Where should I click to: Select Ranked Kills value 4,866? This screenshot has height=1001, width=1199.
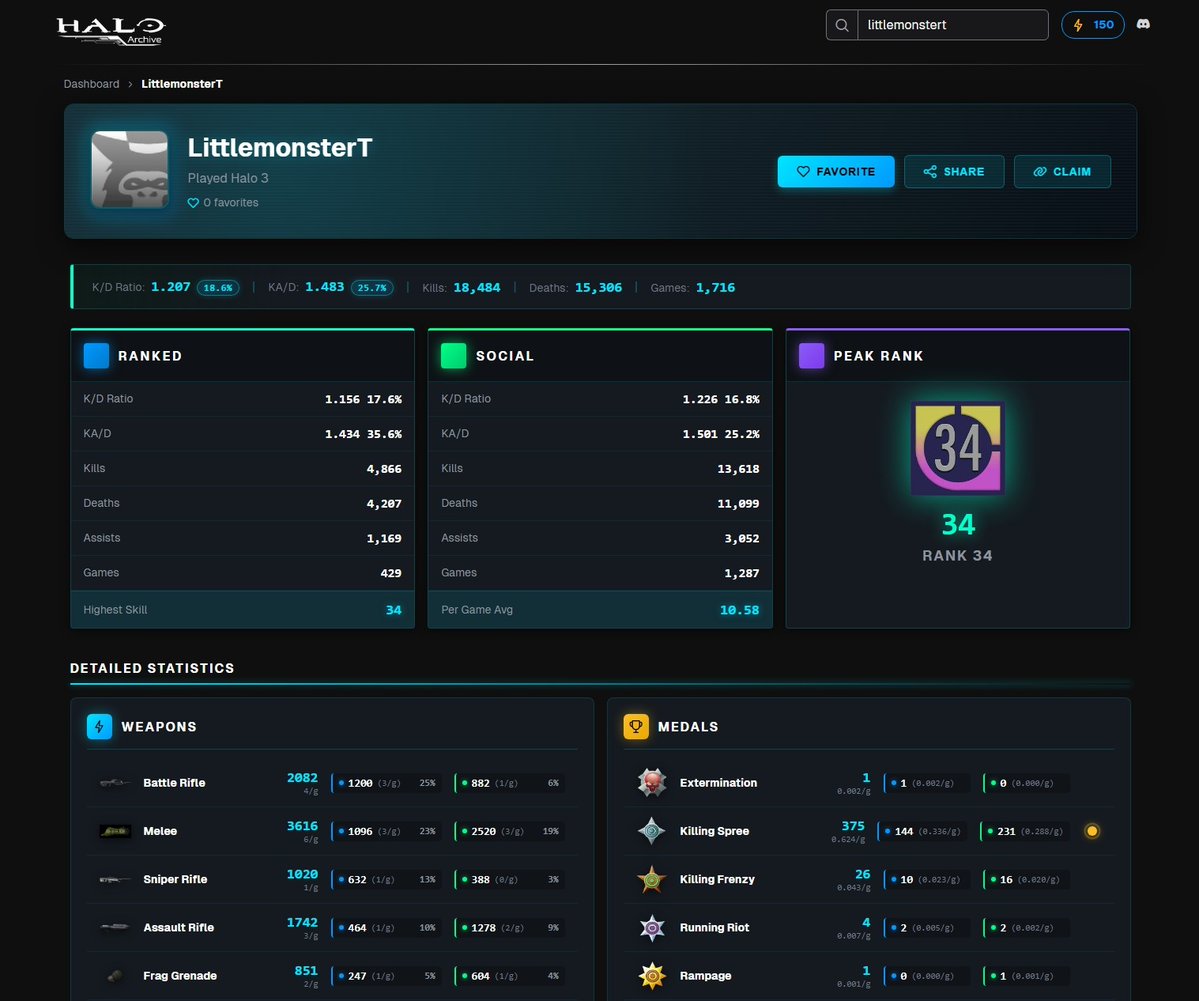(x=384, y=469)
